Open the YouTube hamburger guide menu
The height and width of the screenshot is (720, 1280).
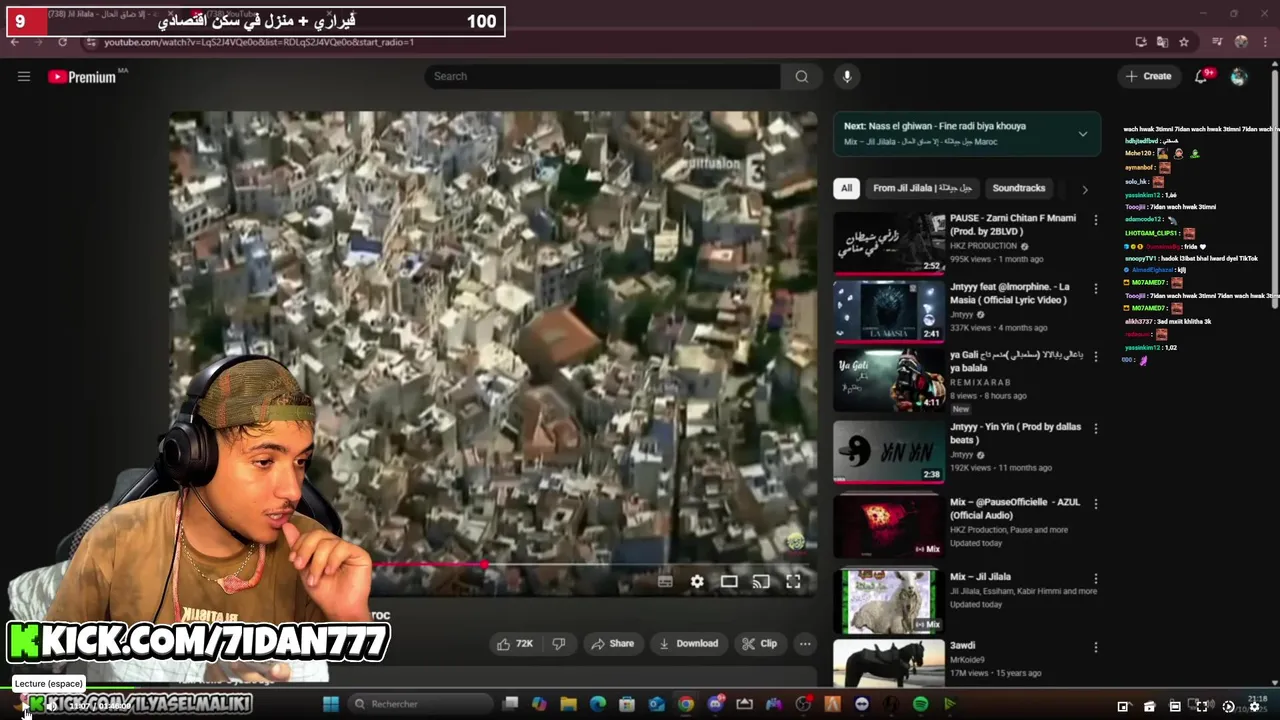(24, 76)
